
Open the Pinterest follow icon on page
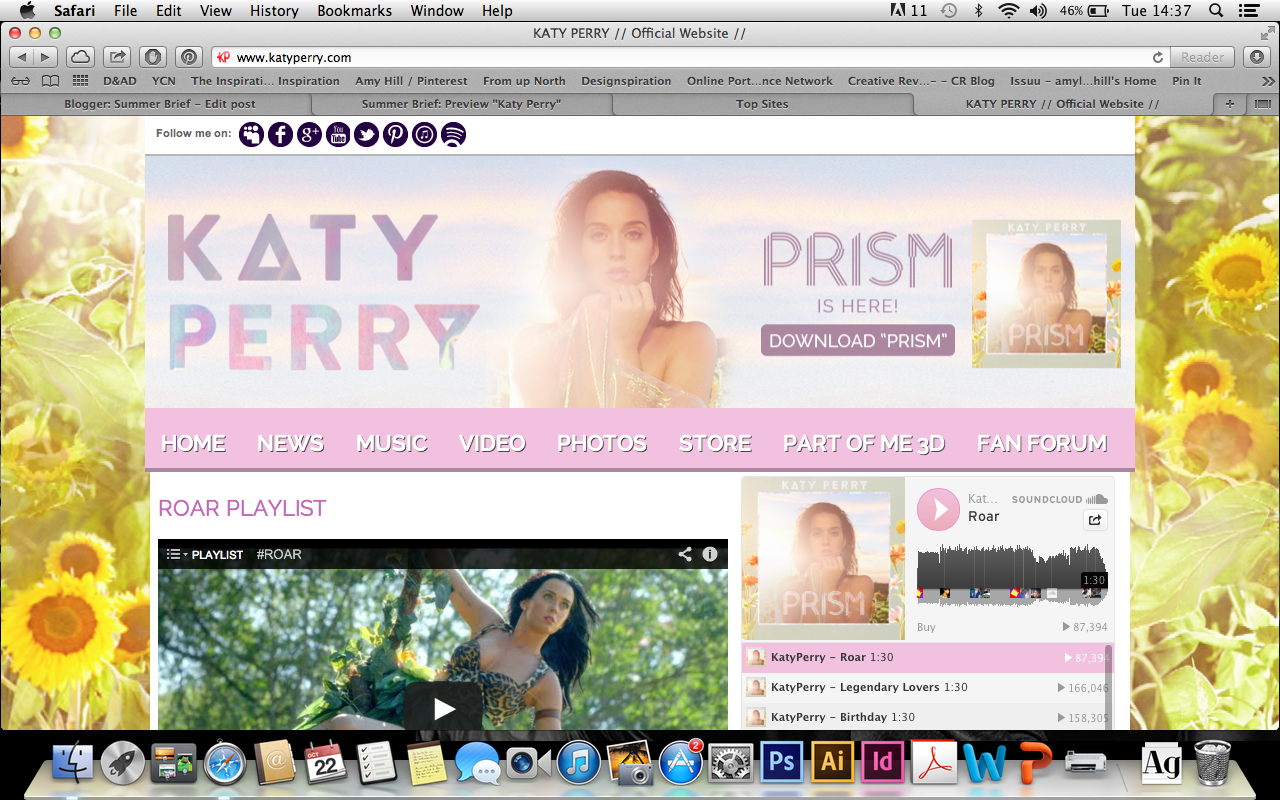coord(396,134)
